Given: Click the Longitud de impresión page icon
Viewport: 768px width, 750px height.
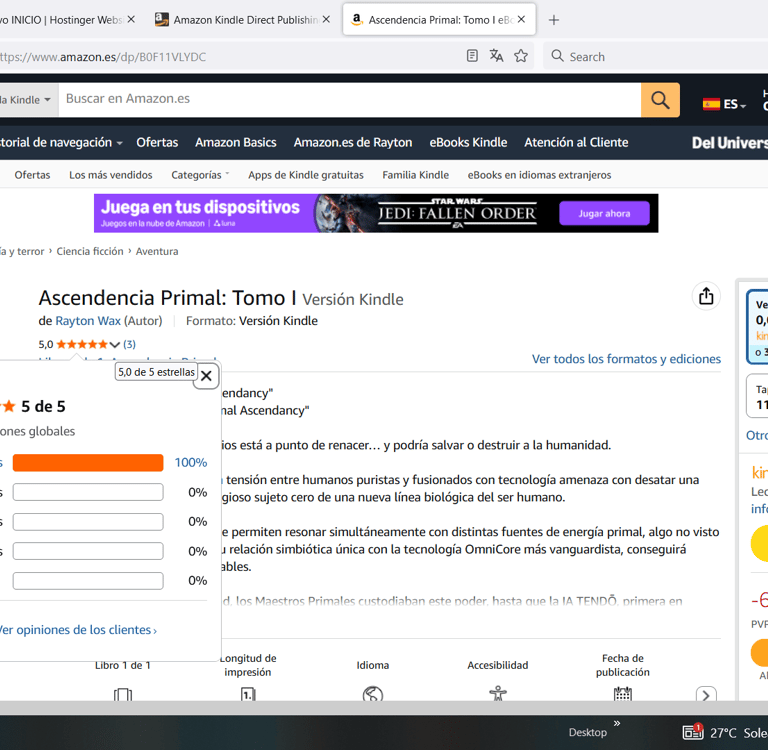Looking at the screenshot, I should (248, 694).
